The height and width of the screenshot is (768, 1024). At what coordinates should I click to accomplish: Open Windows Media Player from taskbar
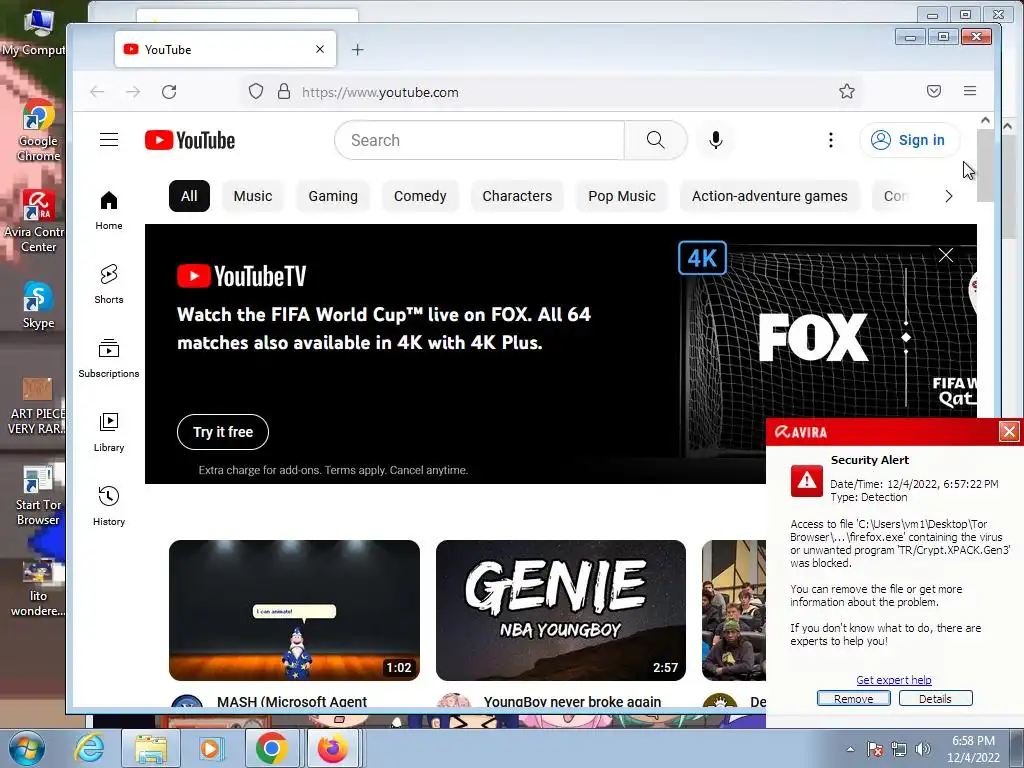[x=210, y=748]
